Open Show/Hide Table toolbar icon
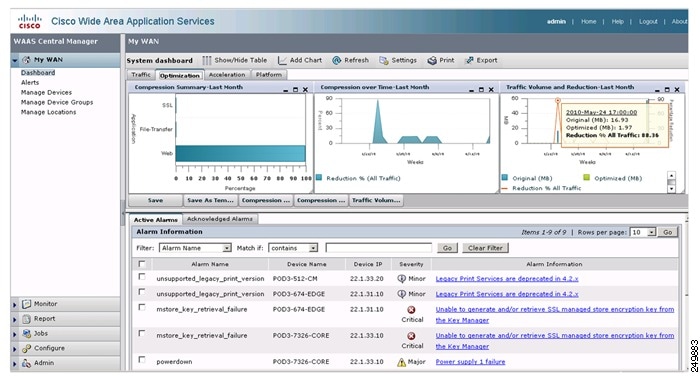The width and height of the screenshot is (700, 379). pyautogui.click(x=206, y=60)
